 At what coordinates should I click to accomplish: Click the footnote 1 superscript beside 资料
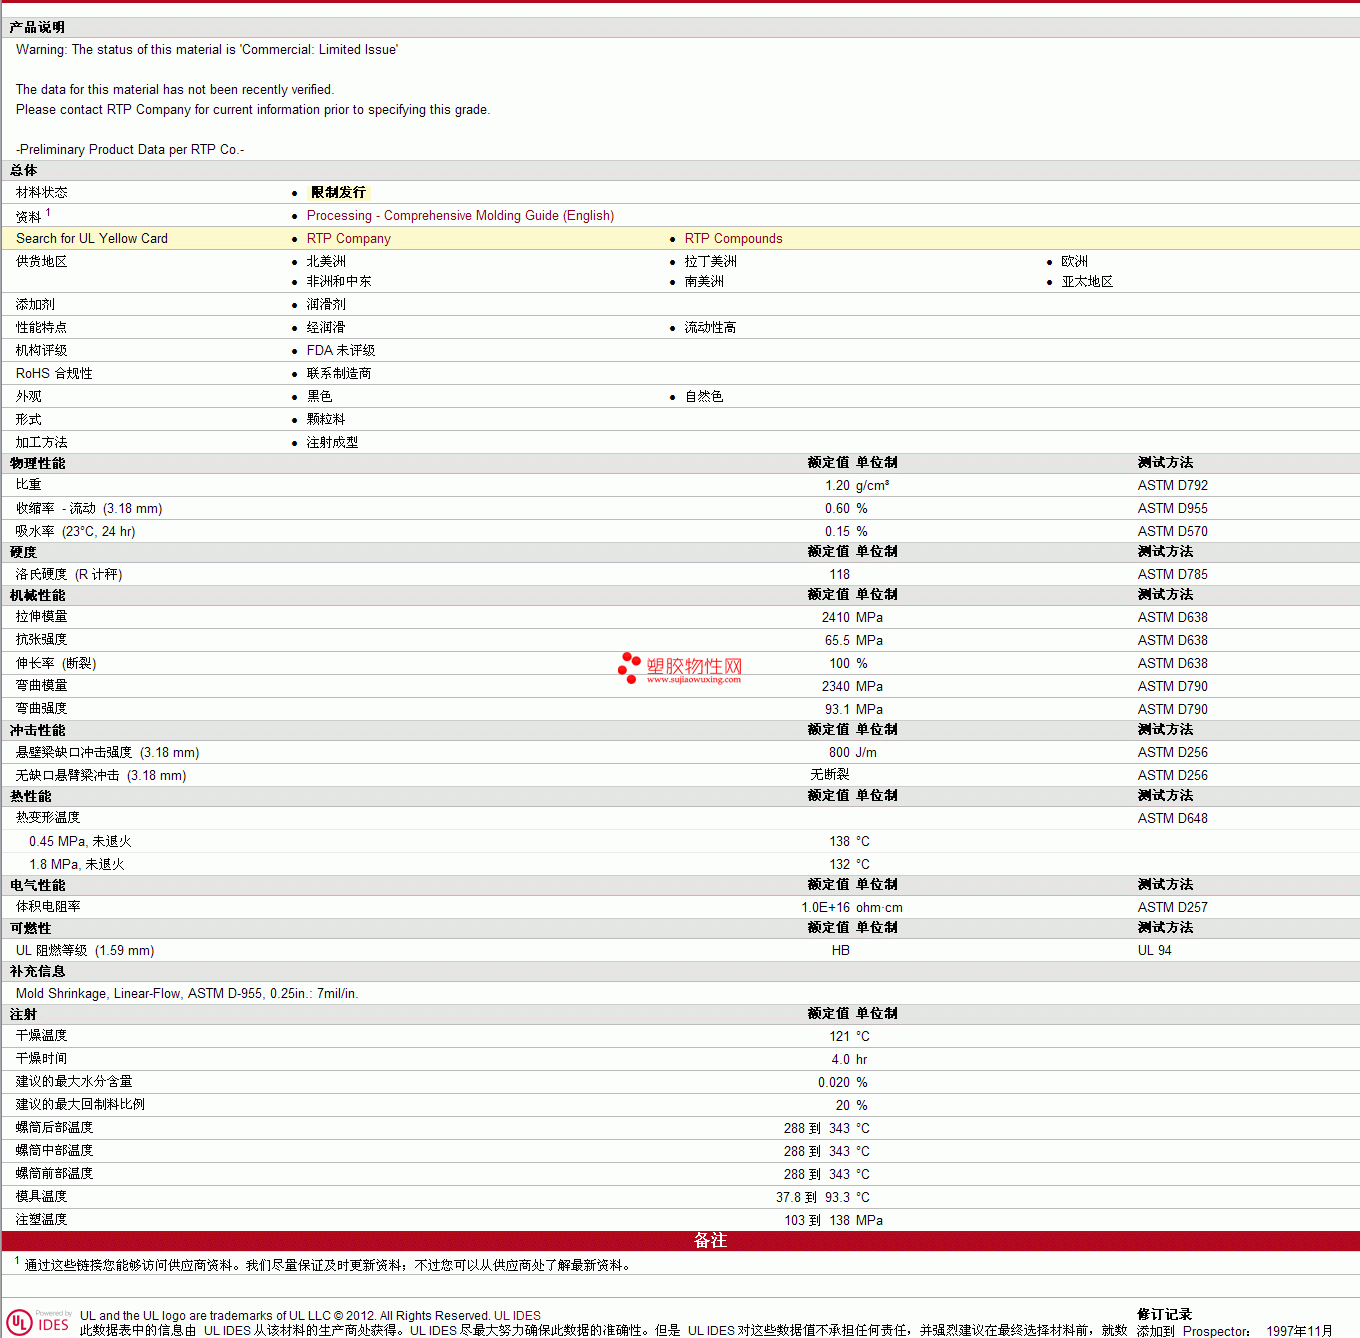(48, 212)
